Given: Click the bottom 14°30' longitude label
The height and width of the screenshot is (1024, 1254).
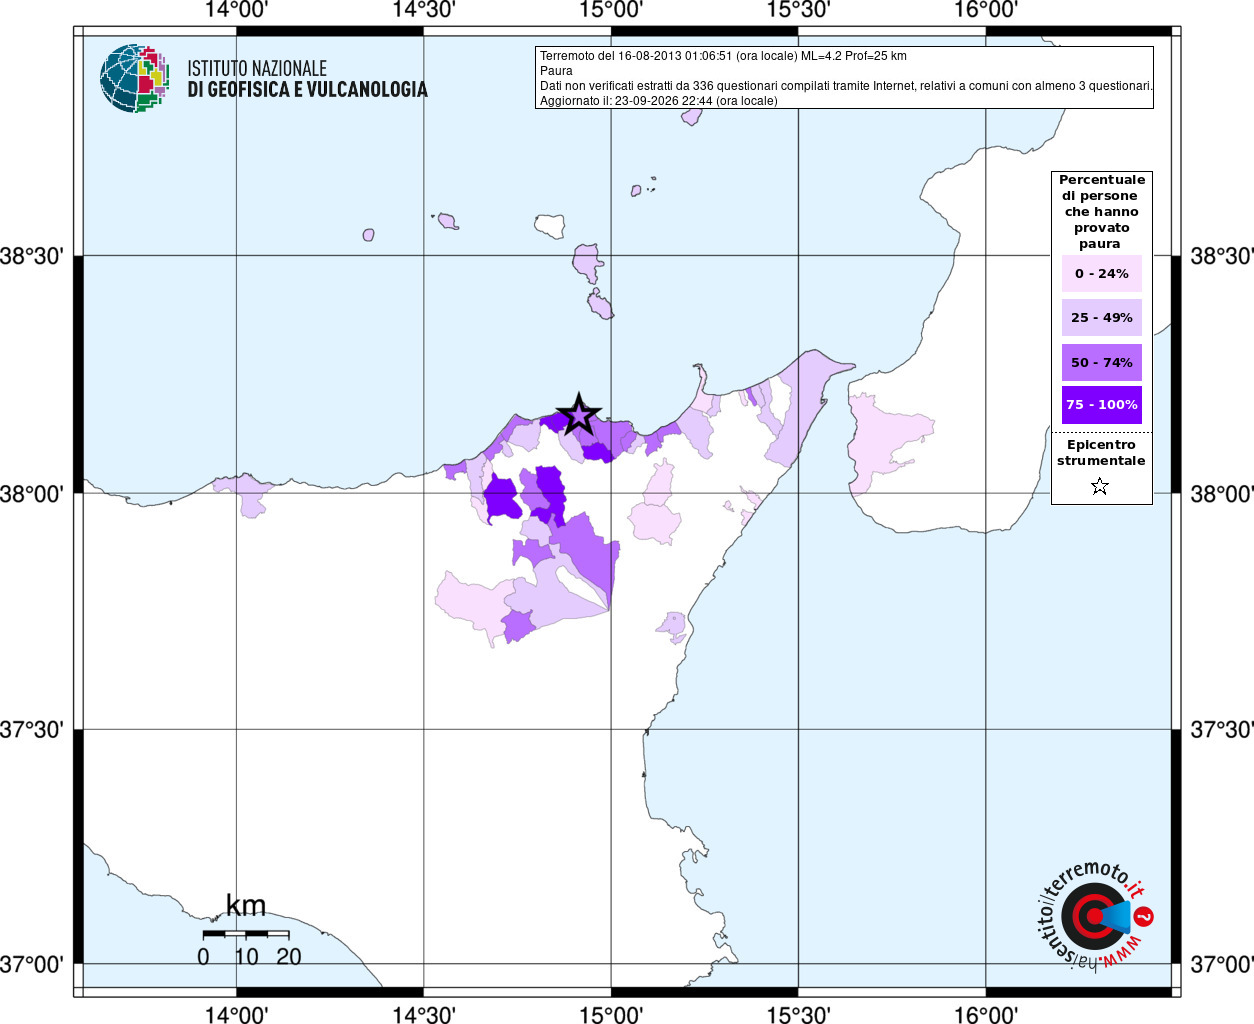Looking at the screenshot, I should click(424, 1014).
